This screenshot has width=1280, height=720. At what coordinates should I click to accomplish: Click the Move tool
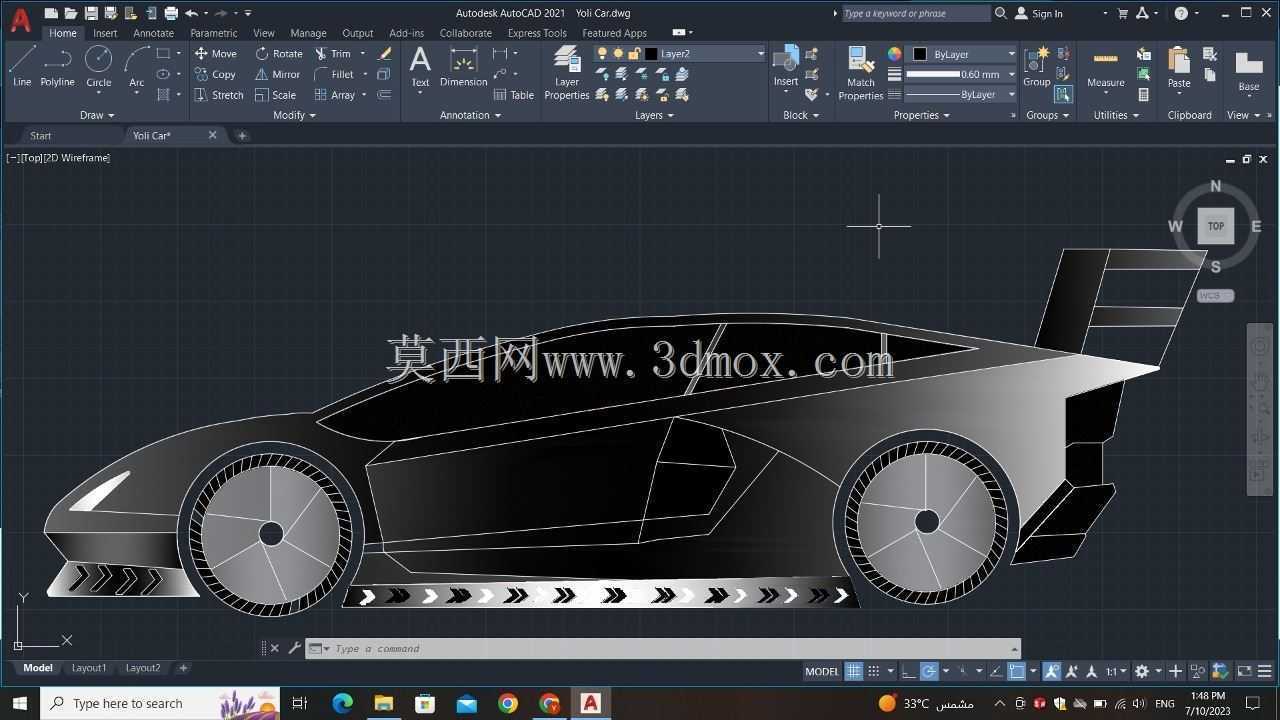pos(215,53)
